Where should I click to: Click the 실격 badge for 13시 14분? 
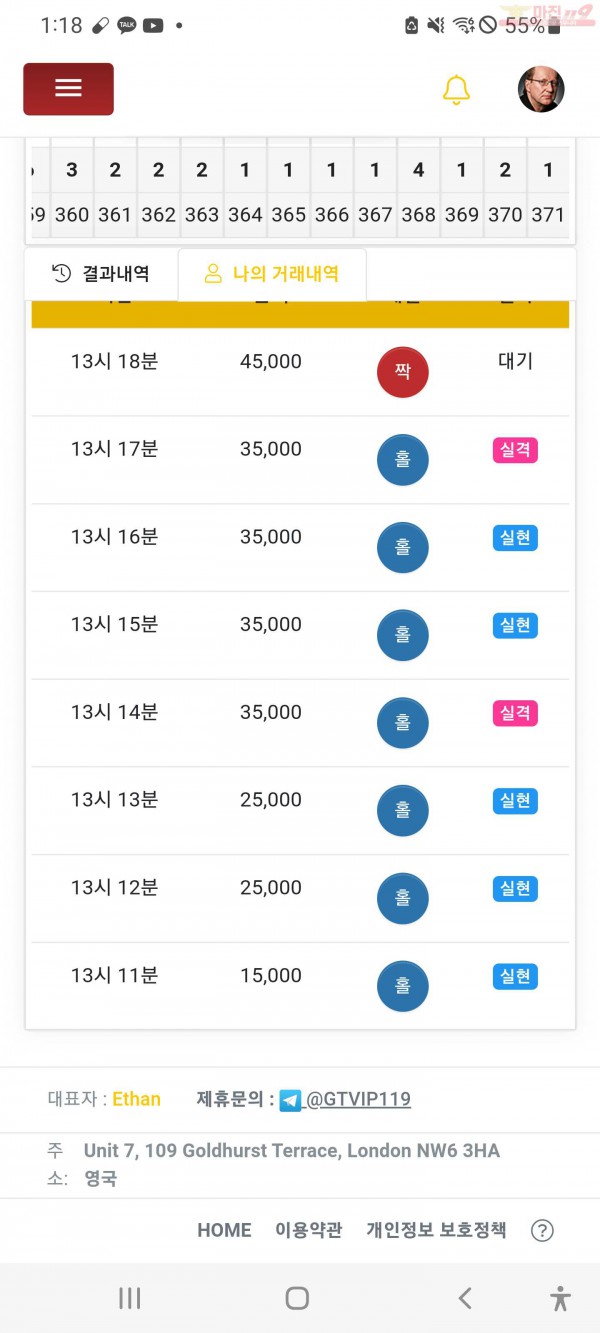point(515,713)
